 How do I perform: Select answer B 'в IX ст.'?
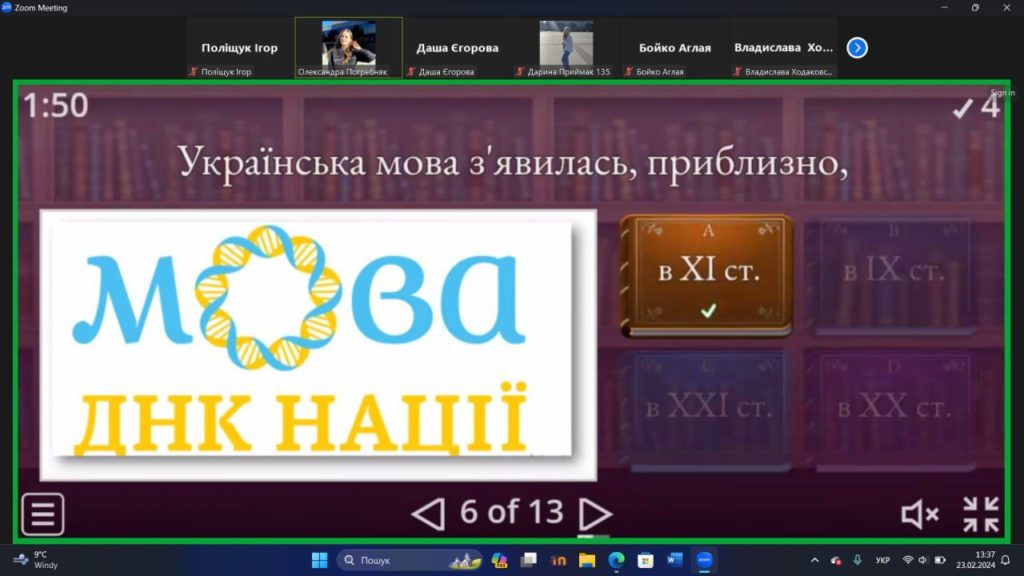pos(891,276)
